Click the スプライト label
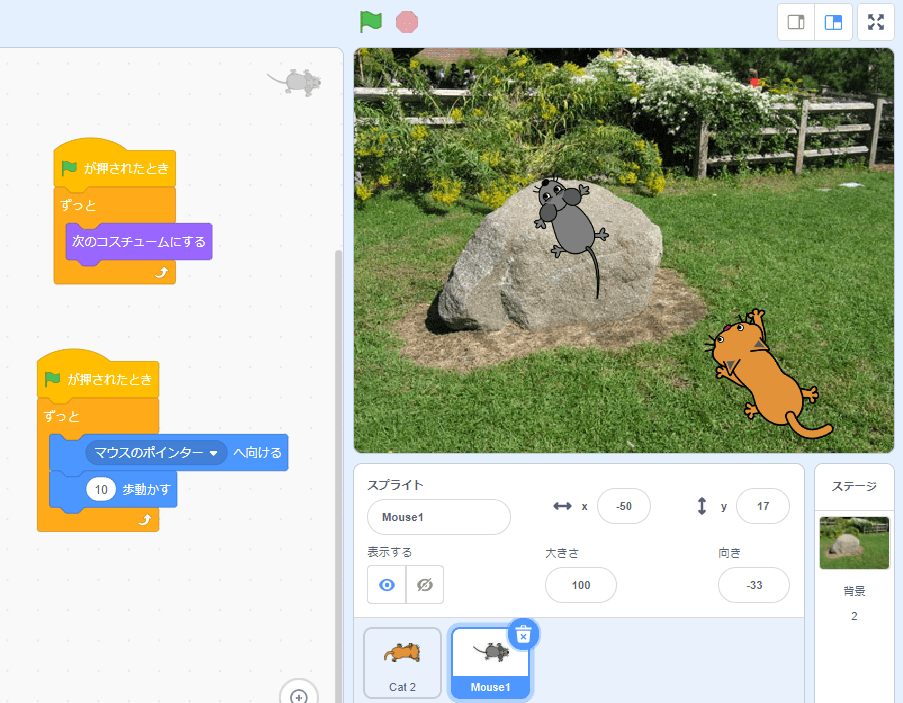903x703 pixels. pyautogui.click(x=395, y=485)
